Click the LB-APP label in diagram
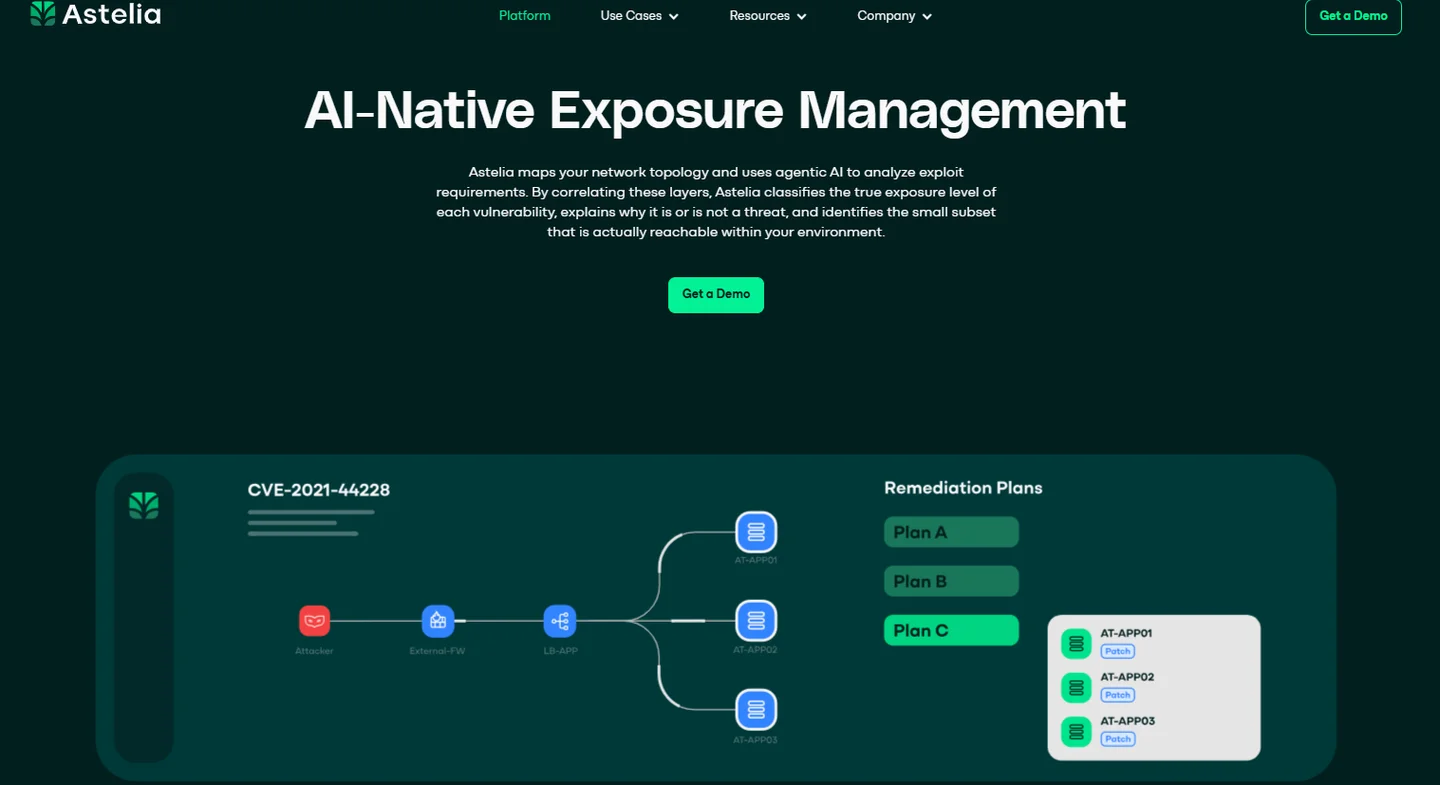 (x=560, y=651)
